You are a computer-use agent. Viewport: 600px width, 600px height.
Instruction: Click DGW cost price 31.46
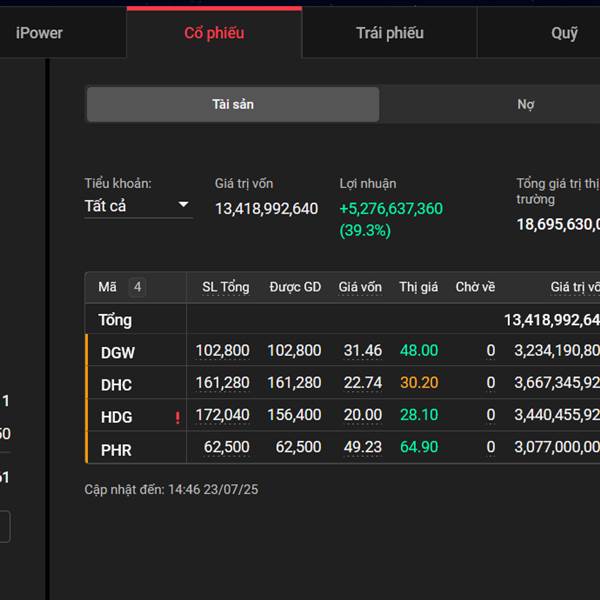tap(363, 351)
